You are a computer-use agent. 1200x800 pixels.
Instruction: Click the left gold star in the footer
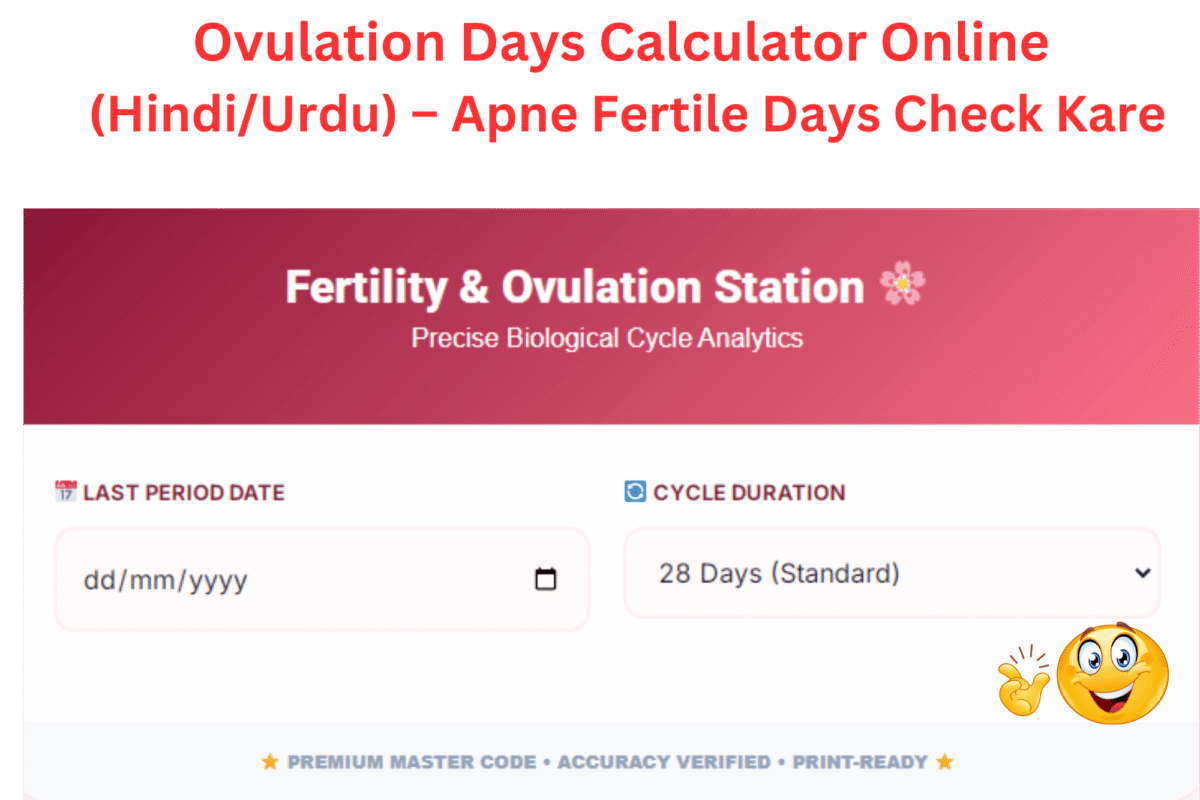coord(270,762)
